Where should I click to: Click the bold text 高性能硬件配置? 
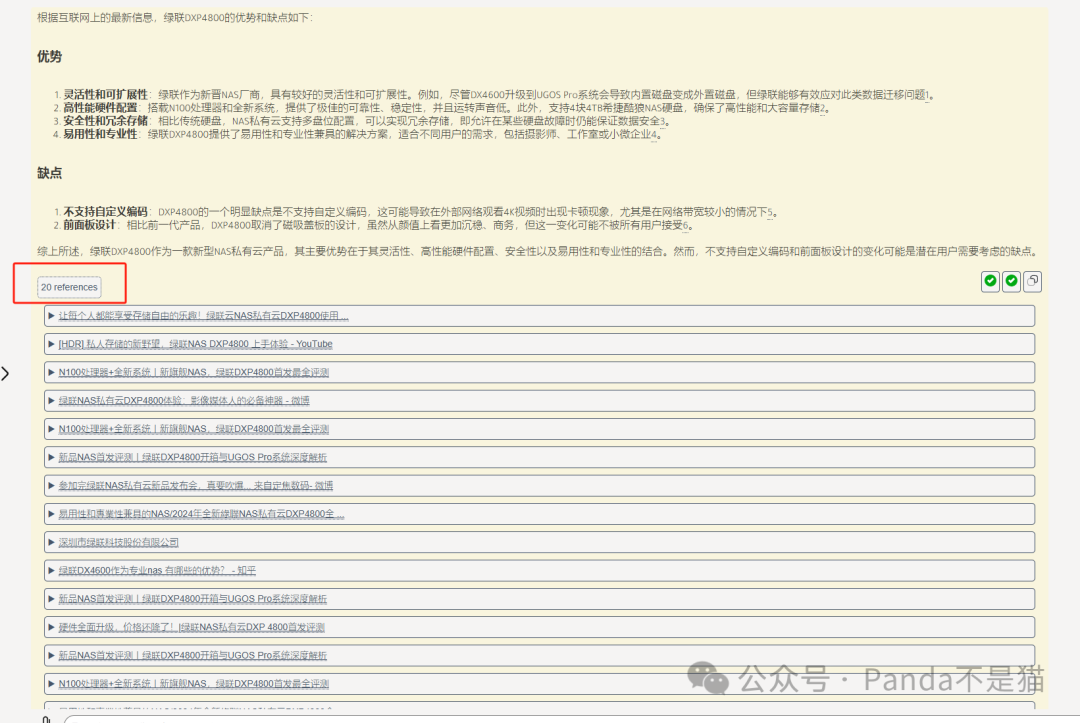pos(101,108)
